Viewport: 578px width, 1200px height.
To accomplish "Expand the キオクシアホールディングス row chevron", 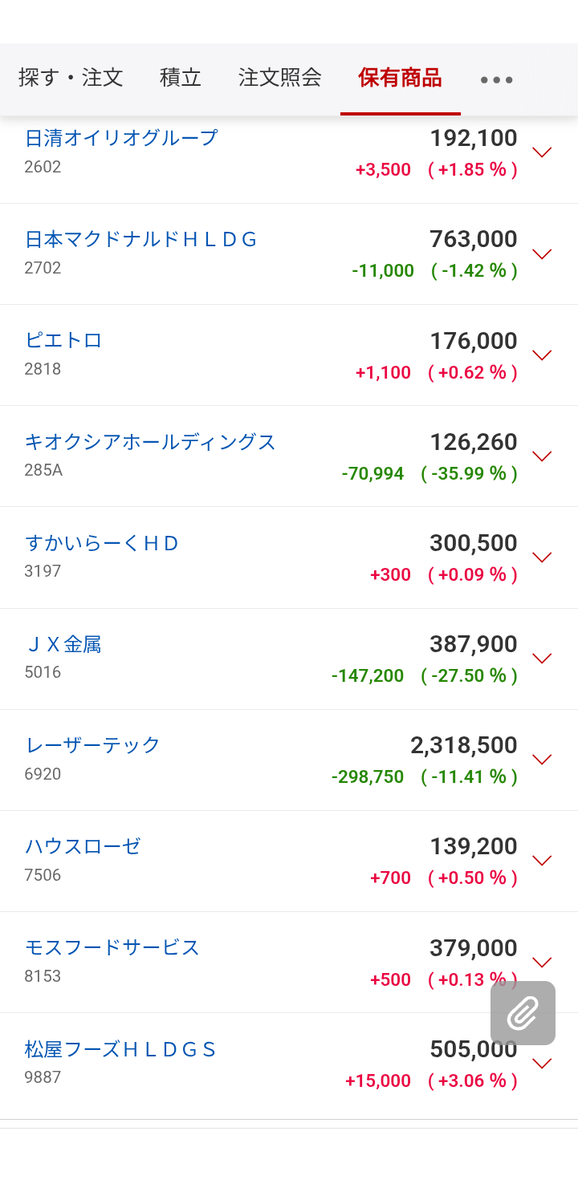I will click(542, 456).
